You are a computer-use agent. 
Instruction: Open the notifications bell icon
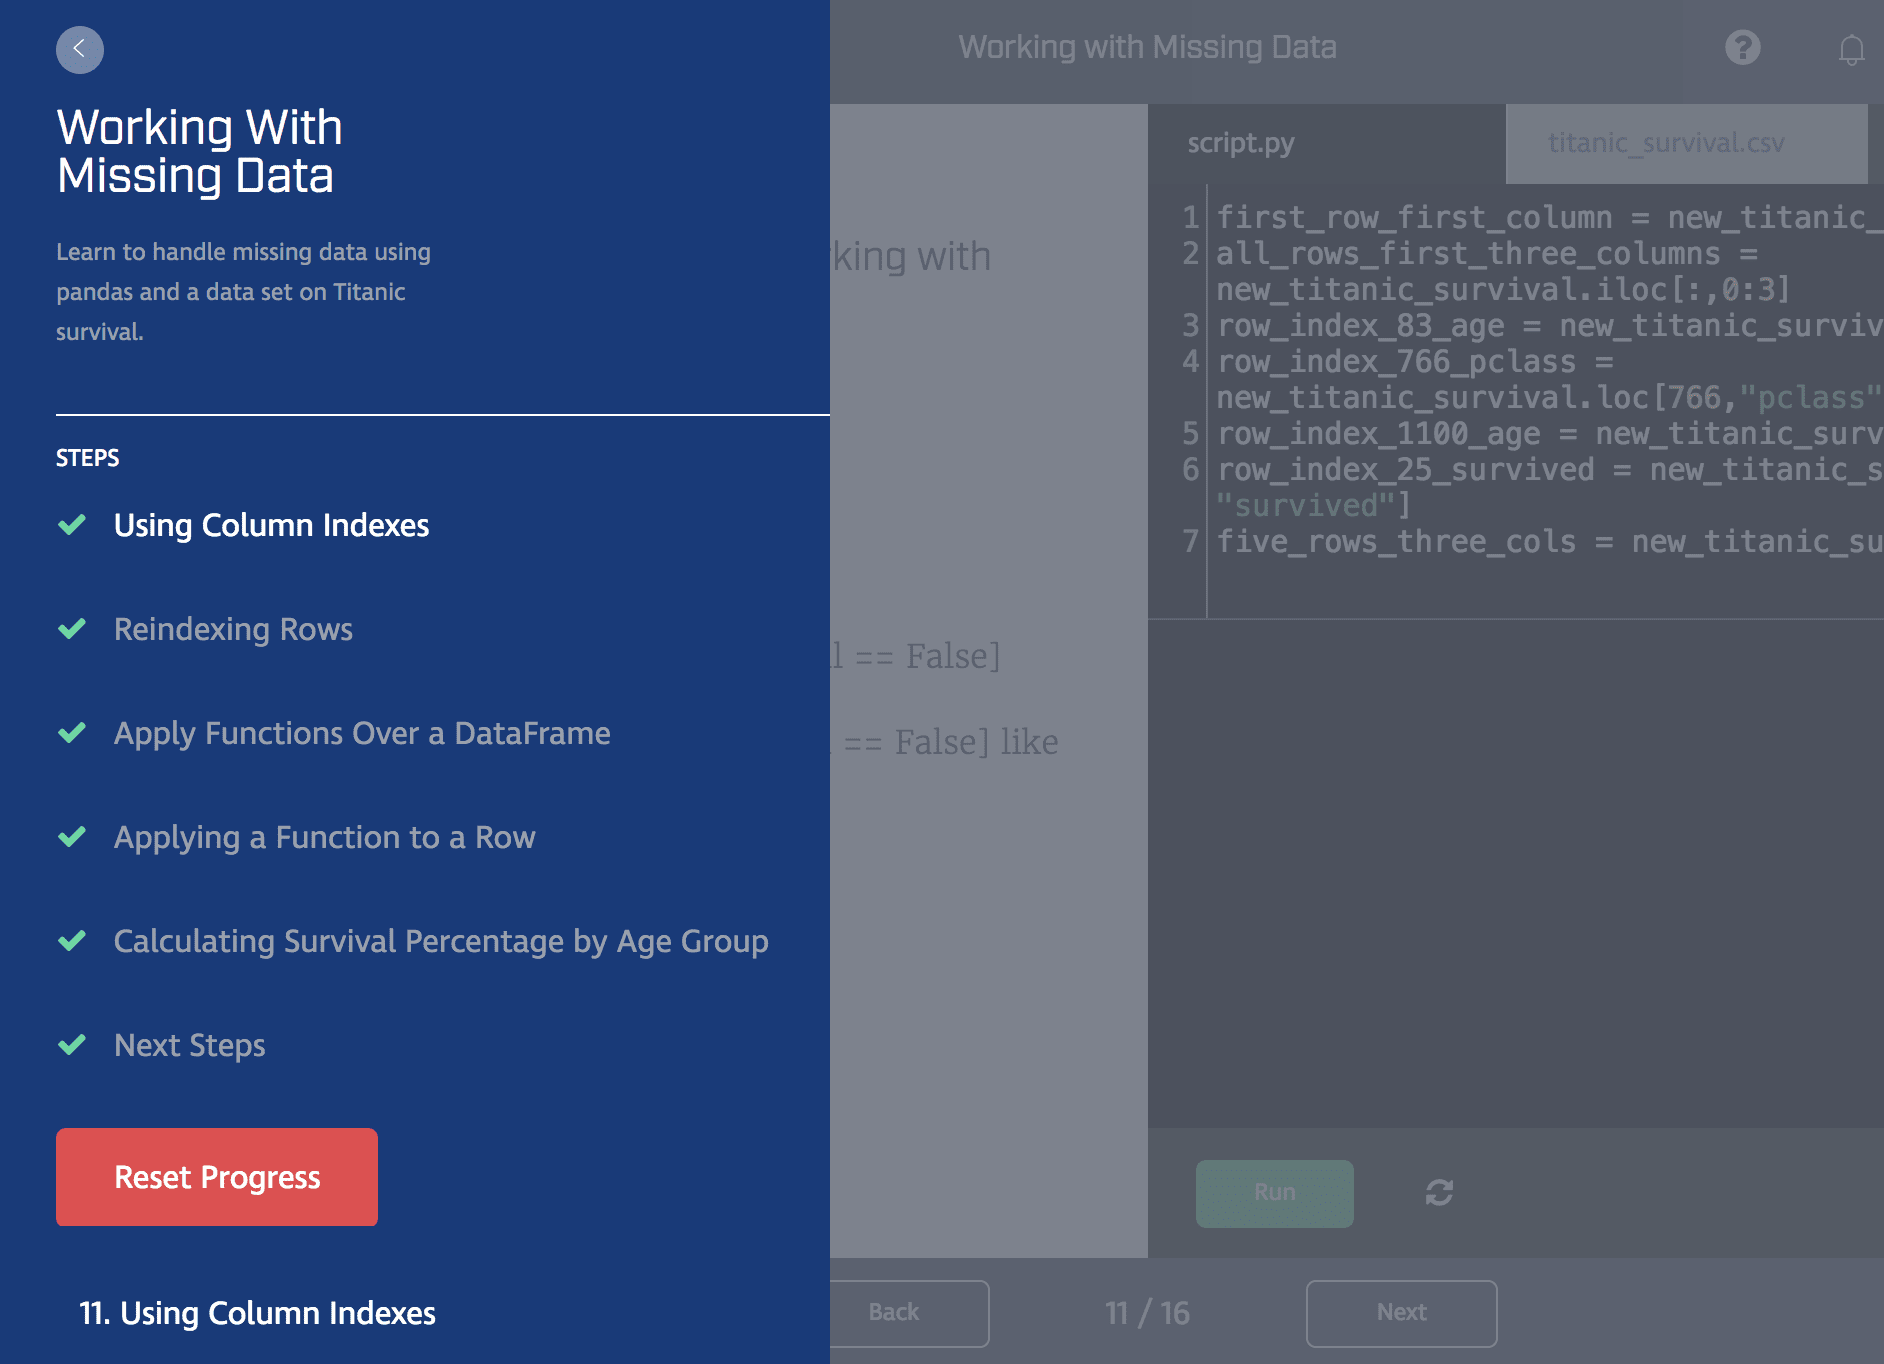pyautogui.click(x=1851, y=49)
